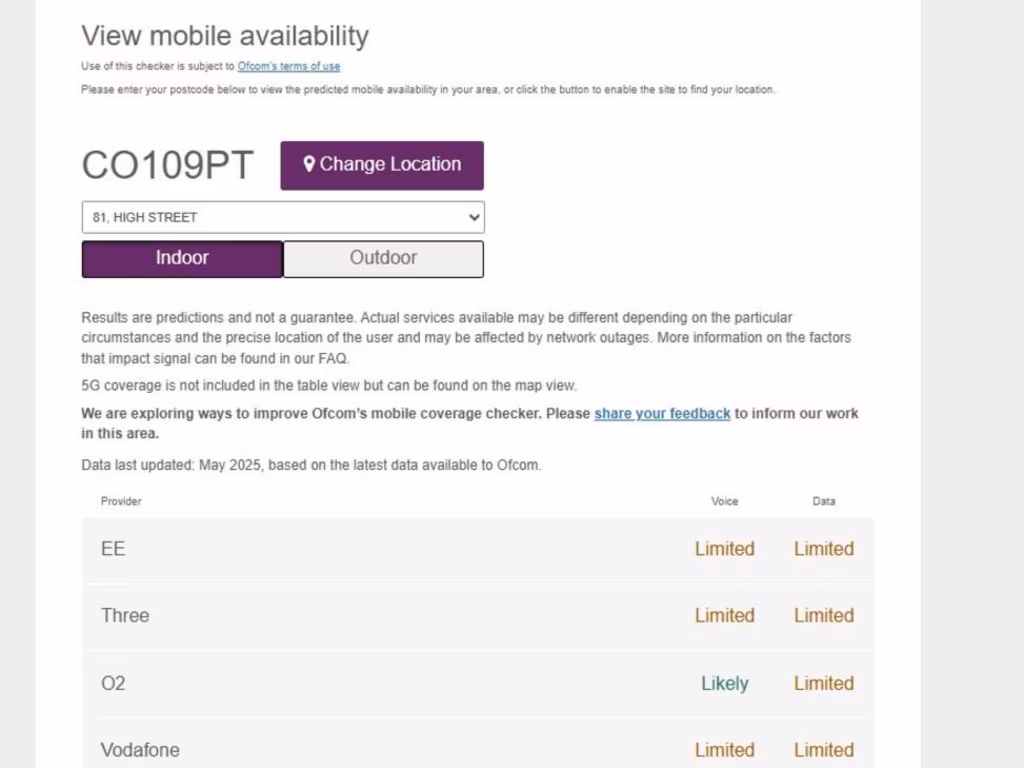This screenshot has width=1024, height=768.
Task: Click O2's Limited data status
Action: coord(823,684)
